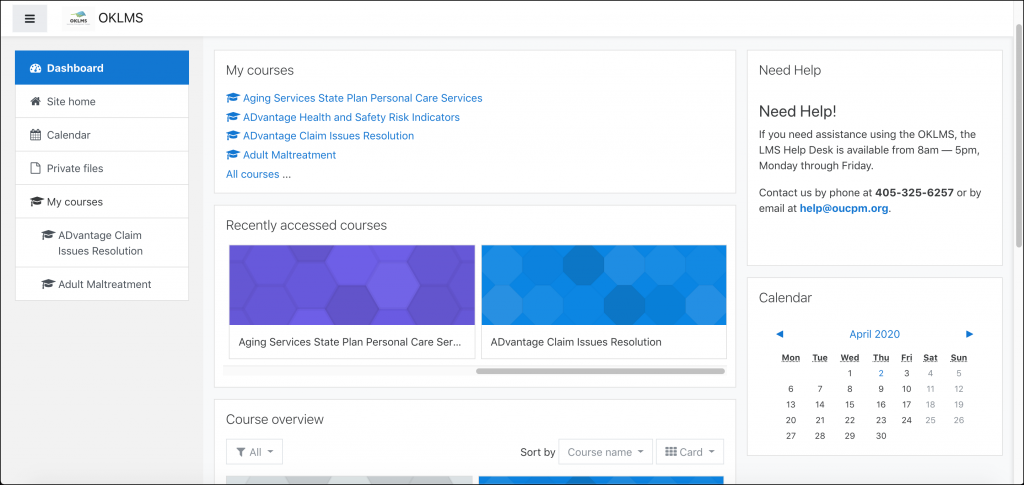This screenshot has height=485, width=1024.
Task: Open the All courses link
Action: coord(253,174)
